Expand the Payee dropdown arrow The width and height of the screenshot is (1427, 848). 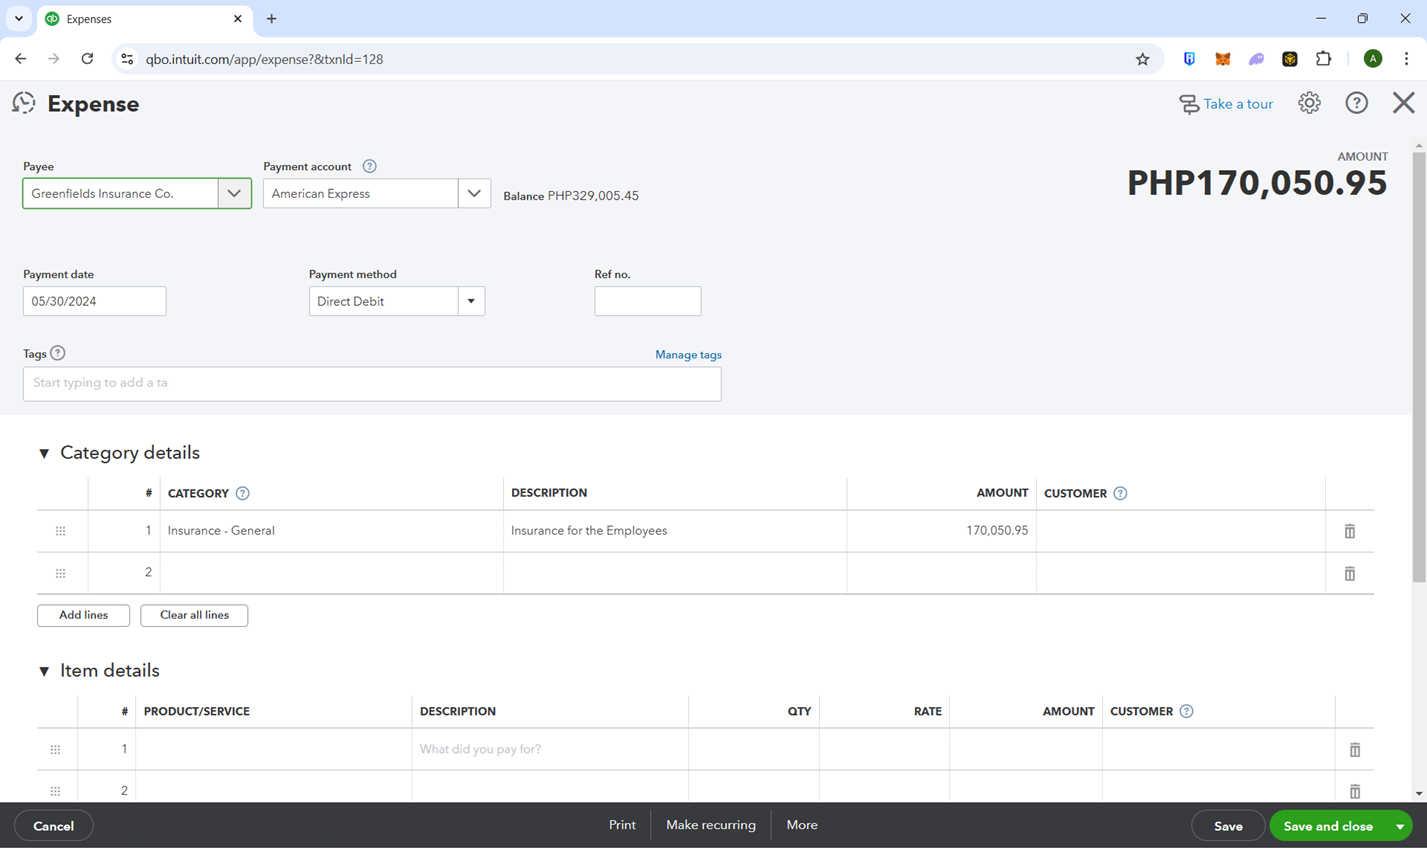234,194
